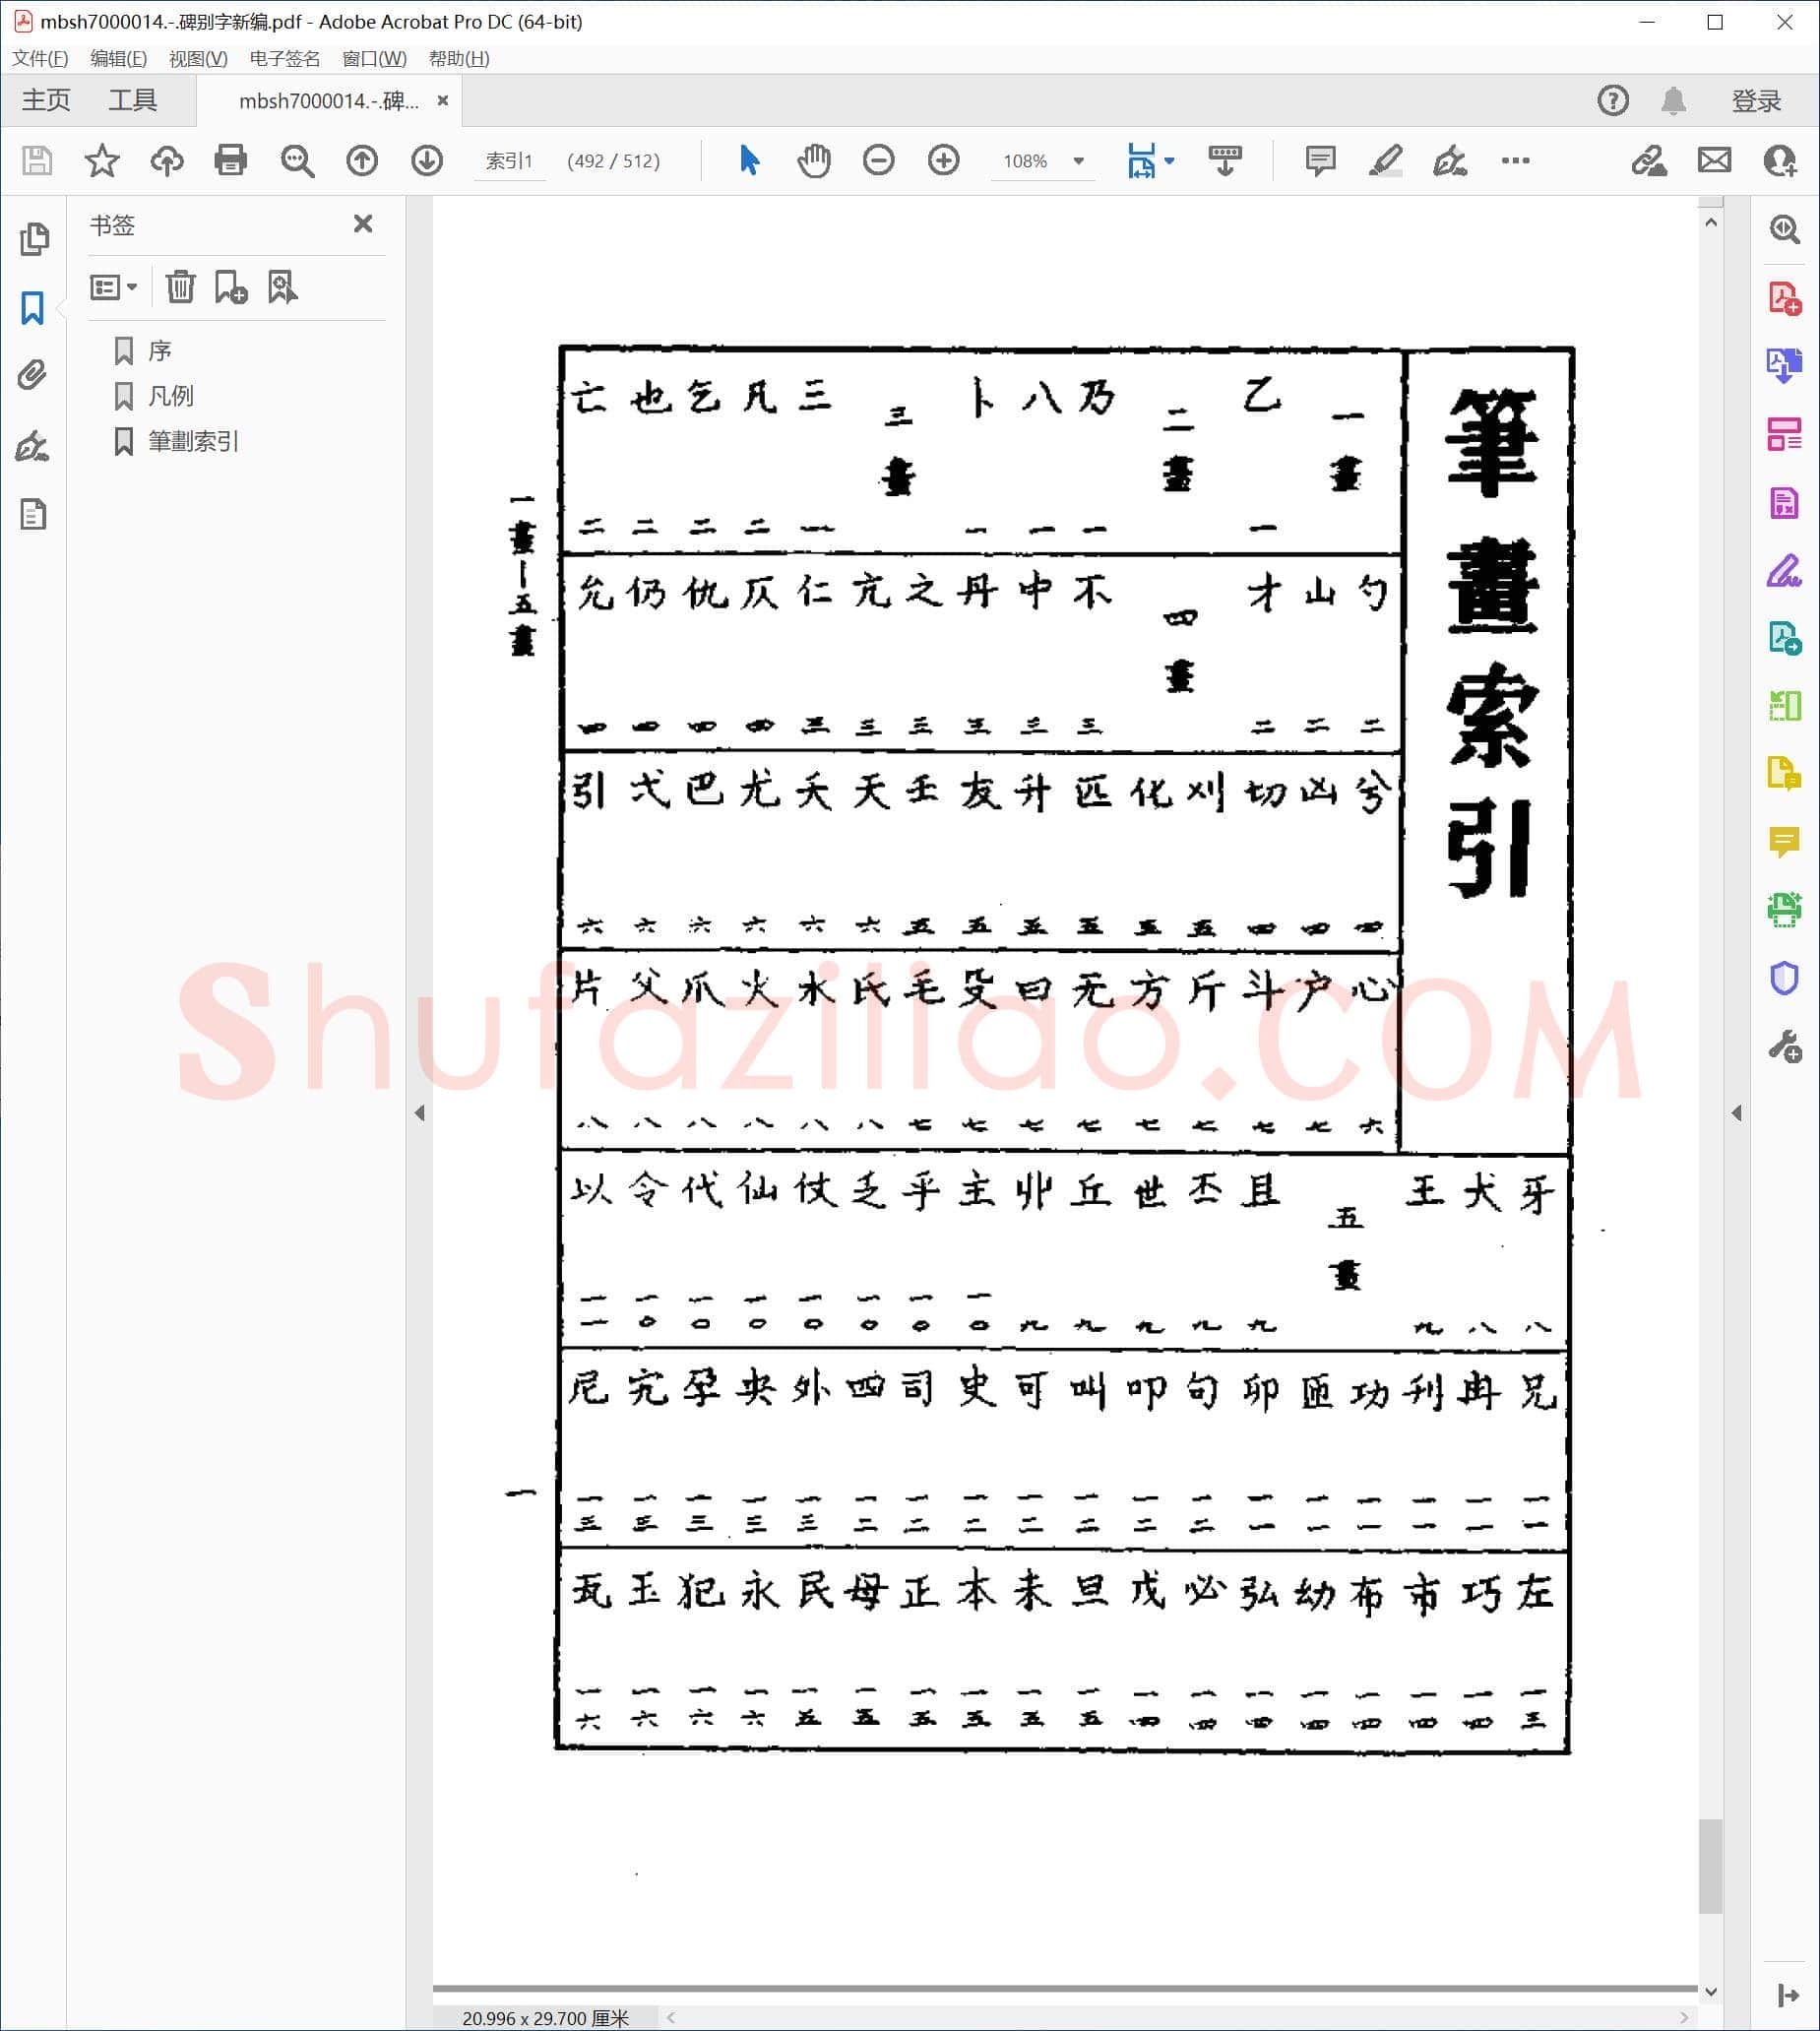1820x2031 pixels.
Task: Open the Protect shield tool in the right pane
Action: point(1785,977)
